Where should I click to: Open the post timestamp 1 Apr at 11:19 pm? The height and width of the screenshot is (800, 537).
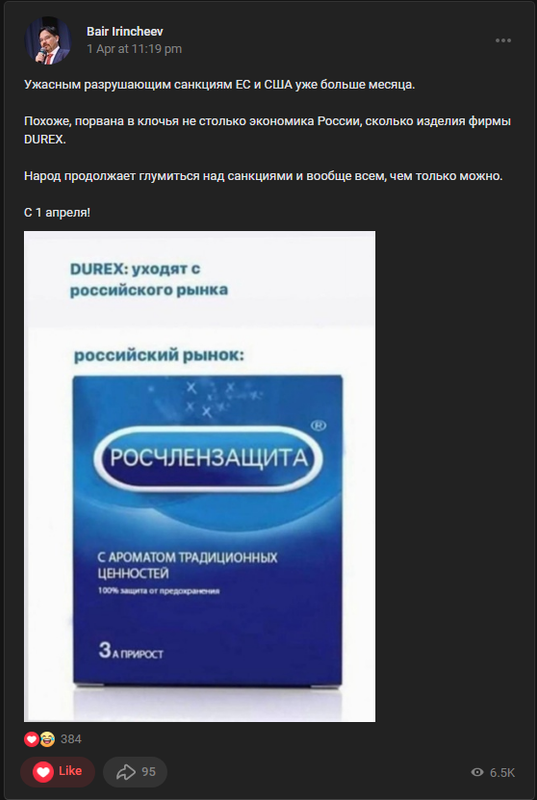point(134,49)
